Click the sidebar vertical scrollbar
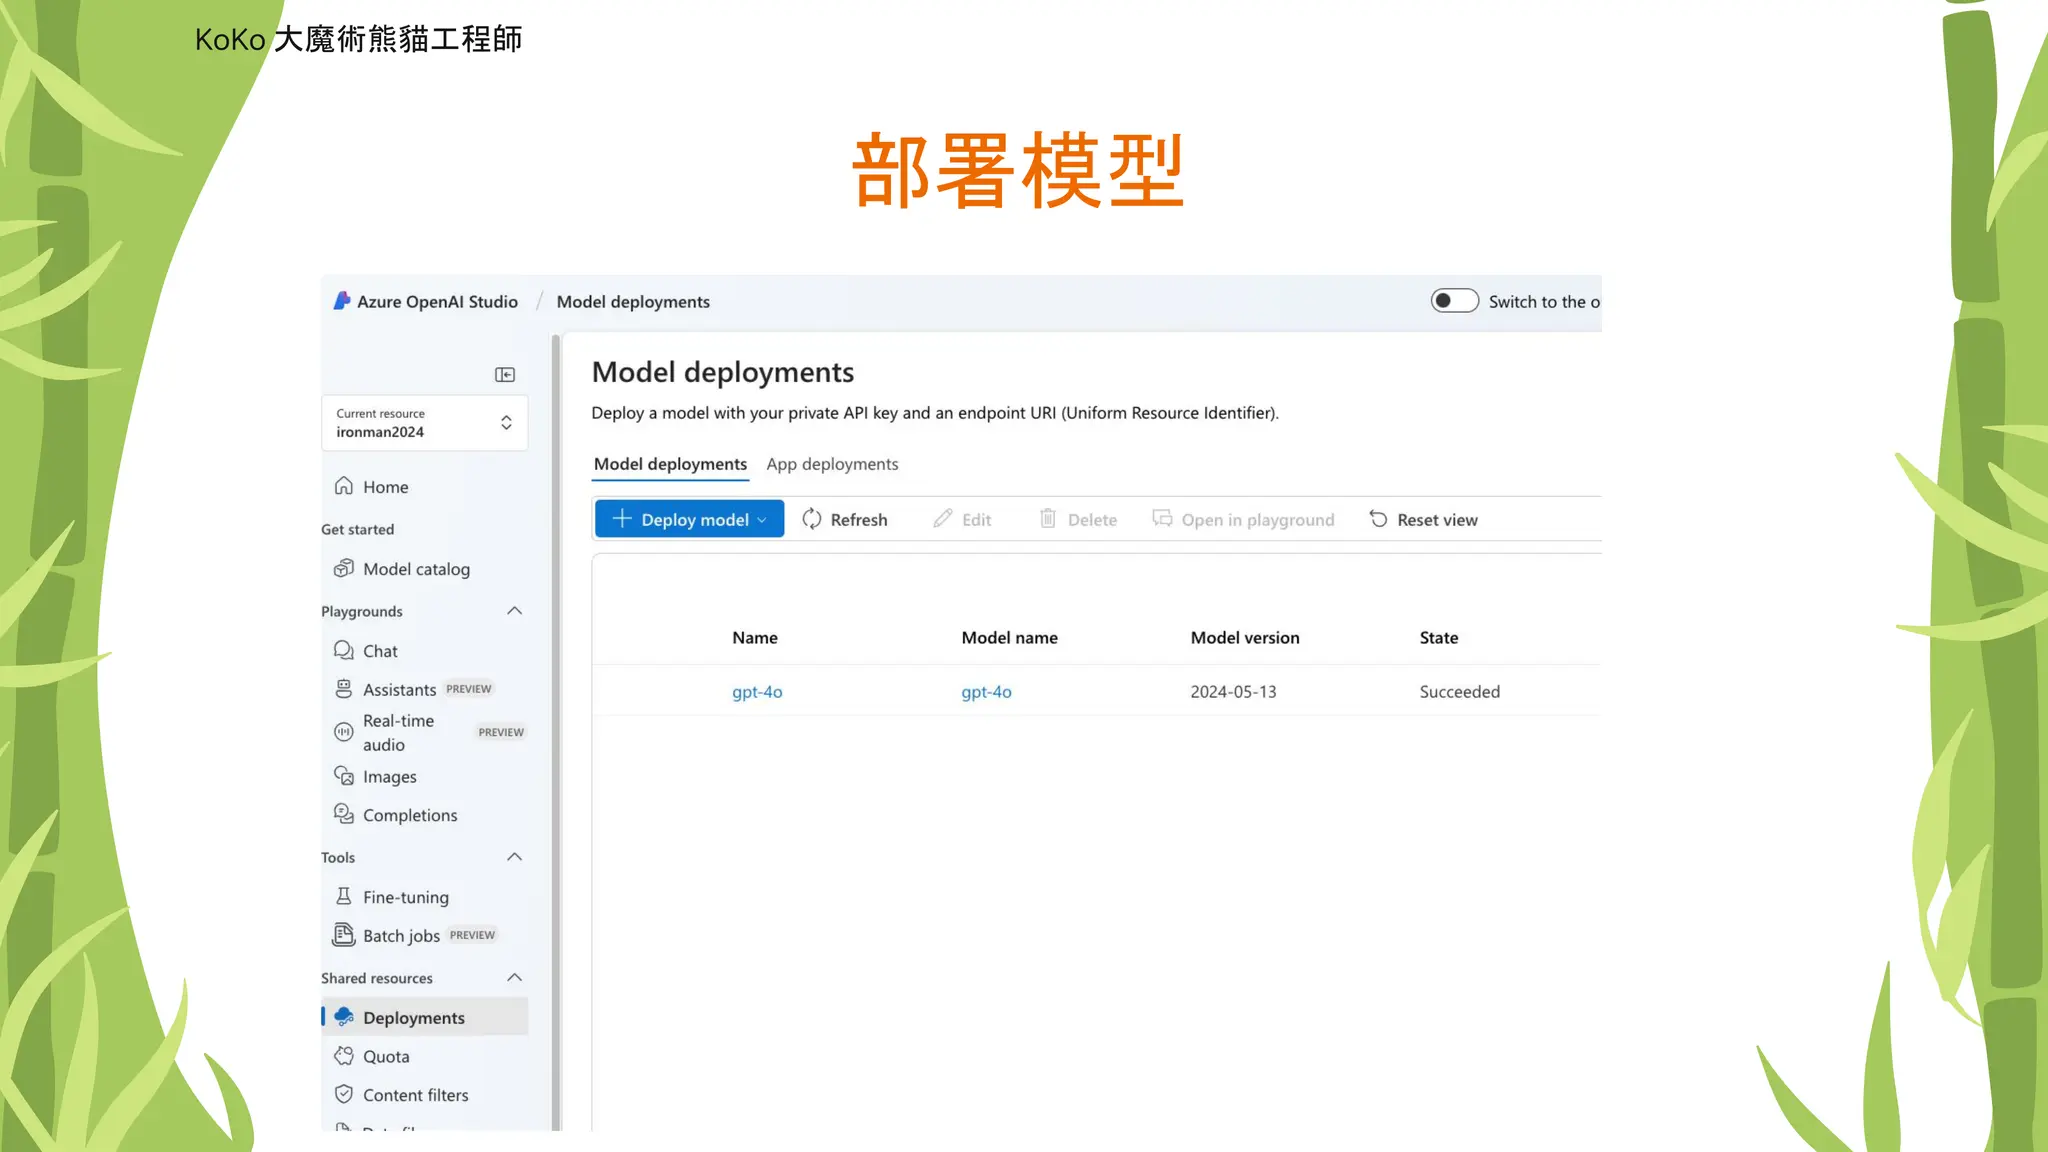Image resolution: width=2048 pixels, height=1152 pixels. tap(556, 732)
